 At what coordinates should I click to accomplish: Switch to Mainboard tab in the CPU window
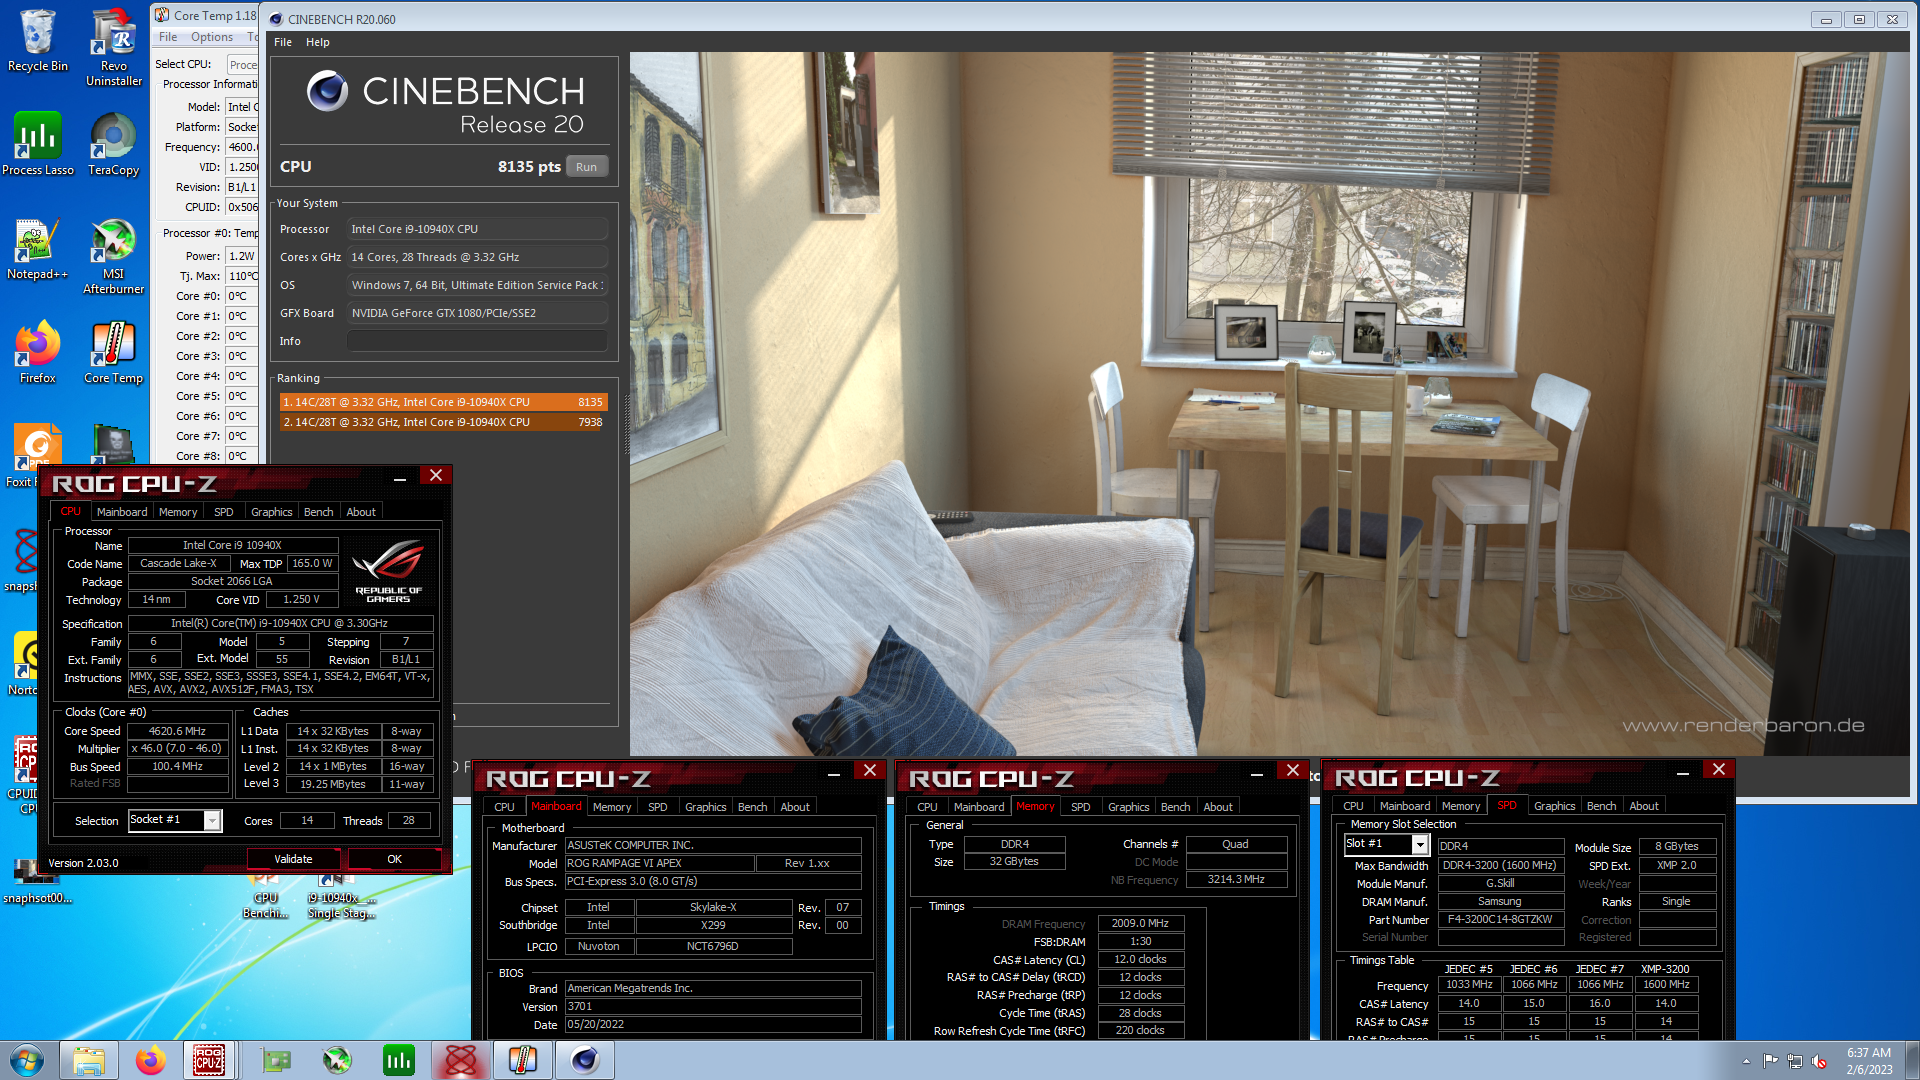[122, 512]
